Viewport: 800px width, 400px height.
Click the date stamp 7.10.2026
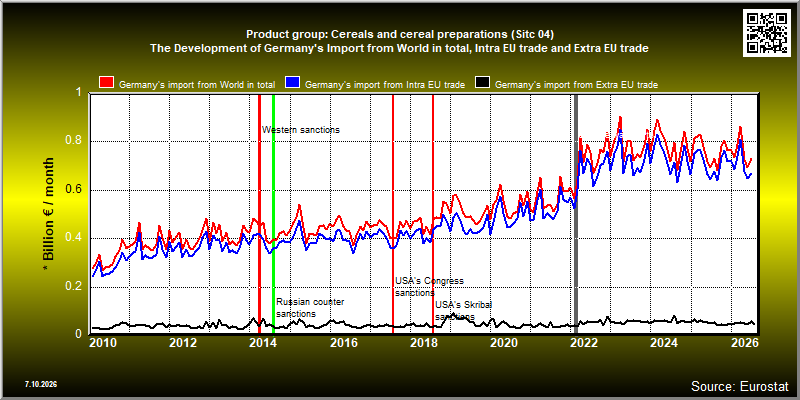41,384
